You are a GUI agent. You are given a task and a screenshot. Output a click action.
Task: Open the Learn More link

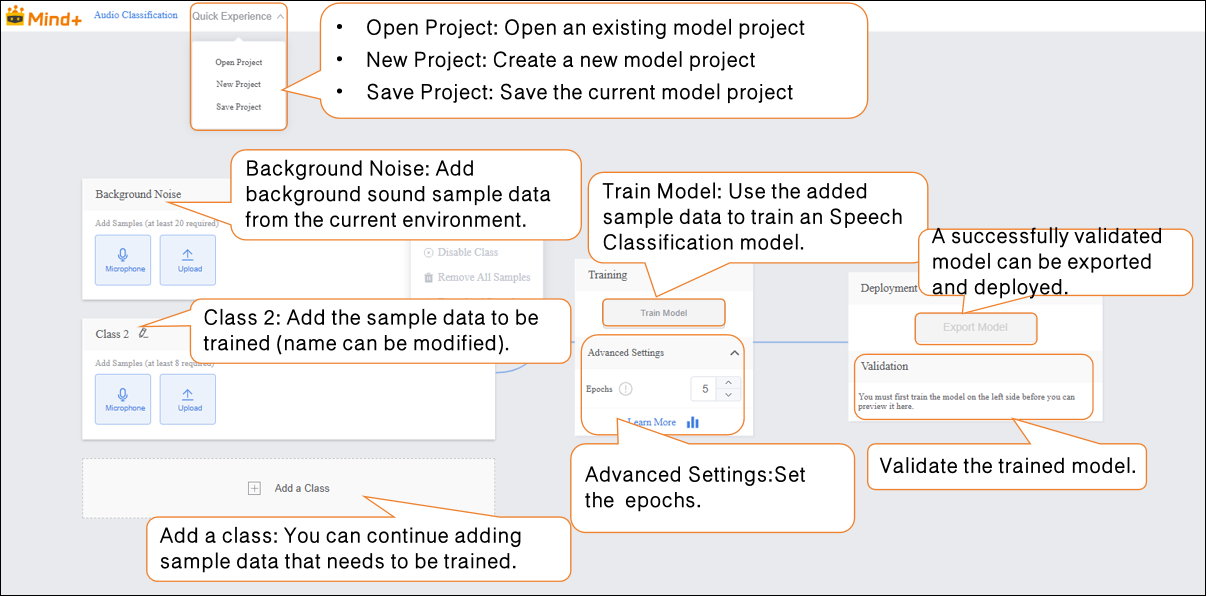(x=655, y=422)
